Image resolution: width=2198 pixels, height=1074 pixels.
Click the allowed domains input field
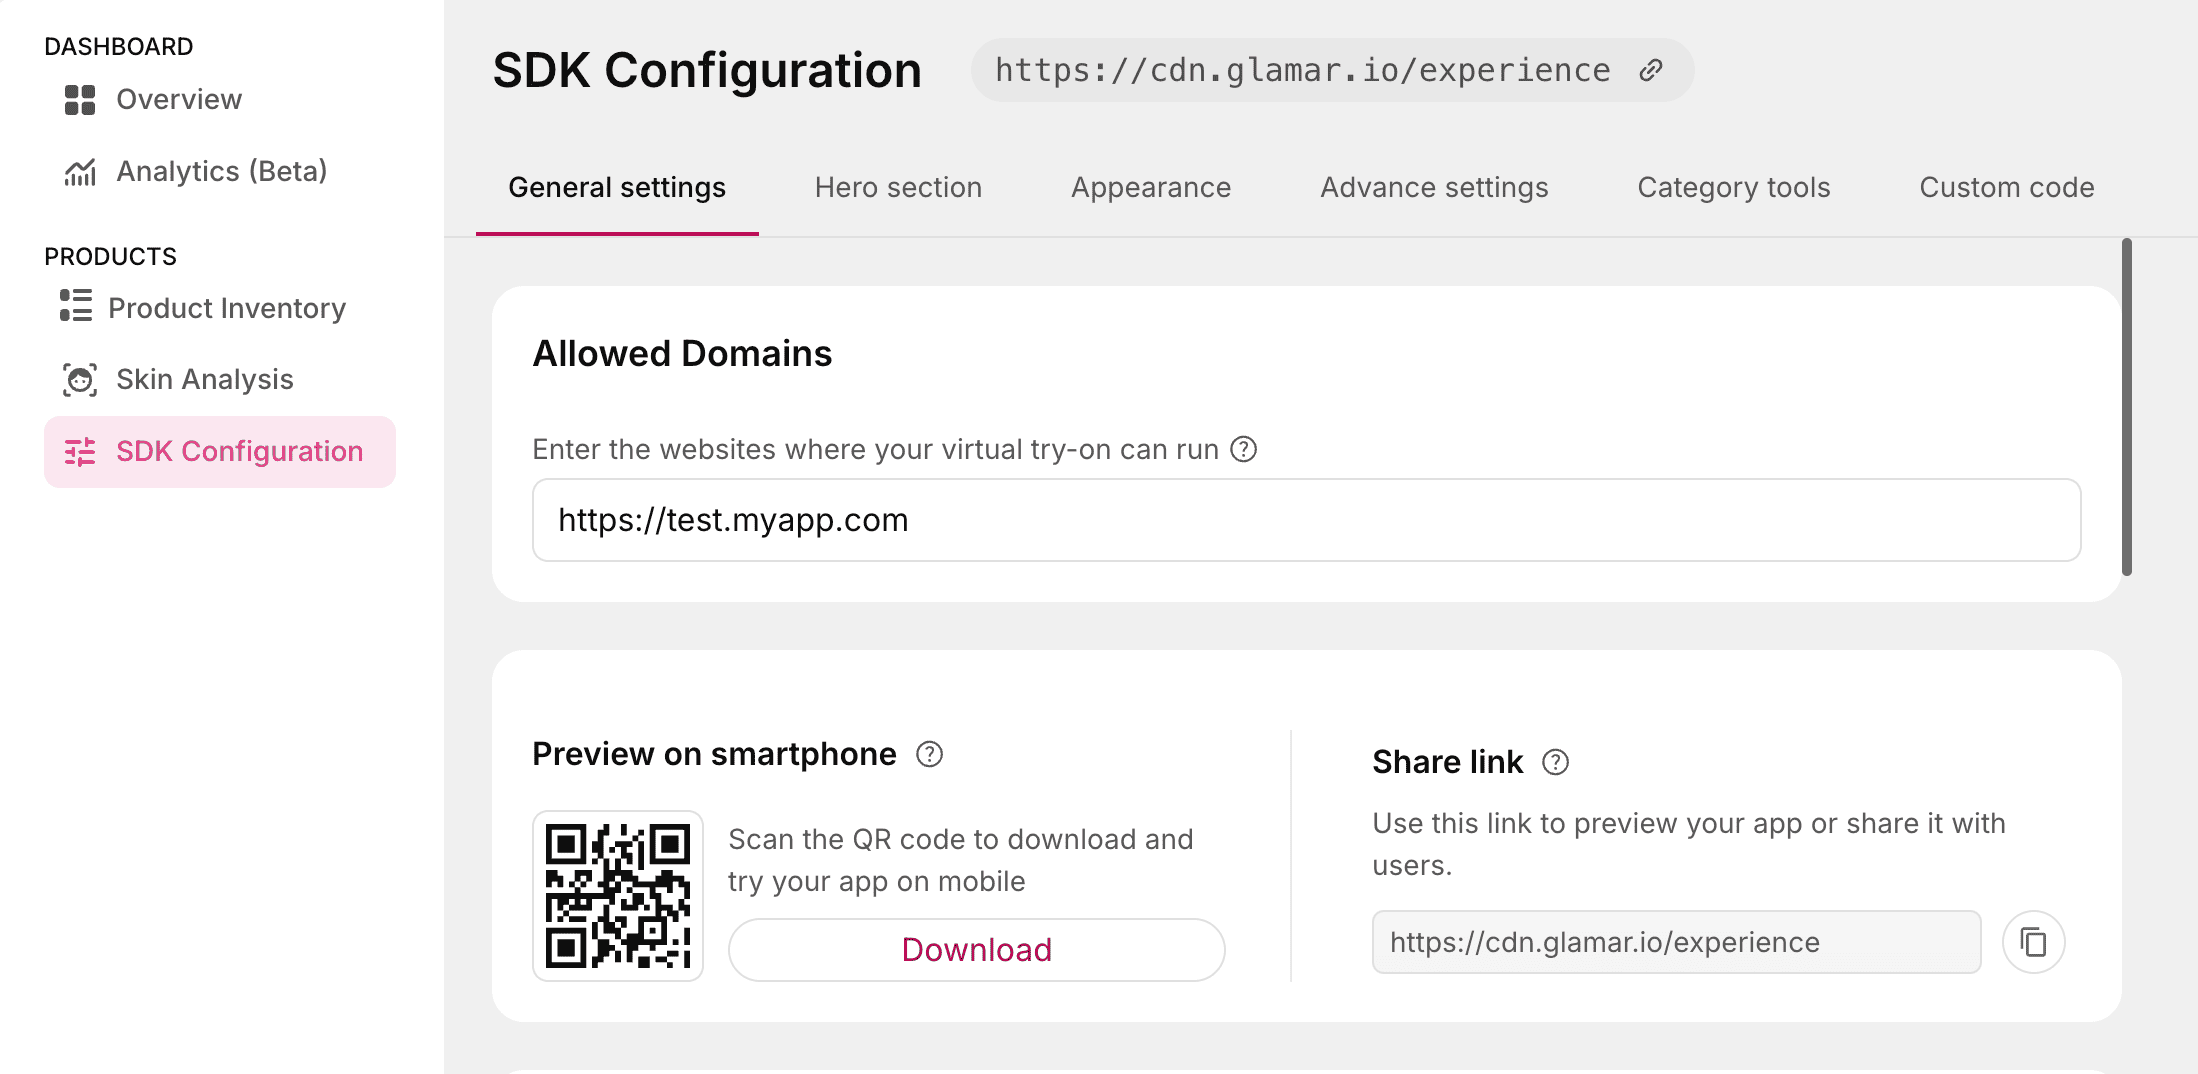click(1306, 520)
